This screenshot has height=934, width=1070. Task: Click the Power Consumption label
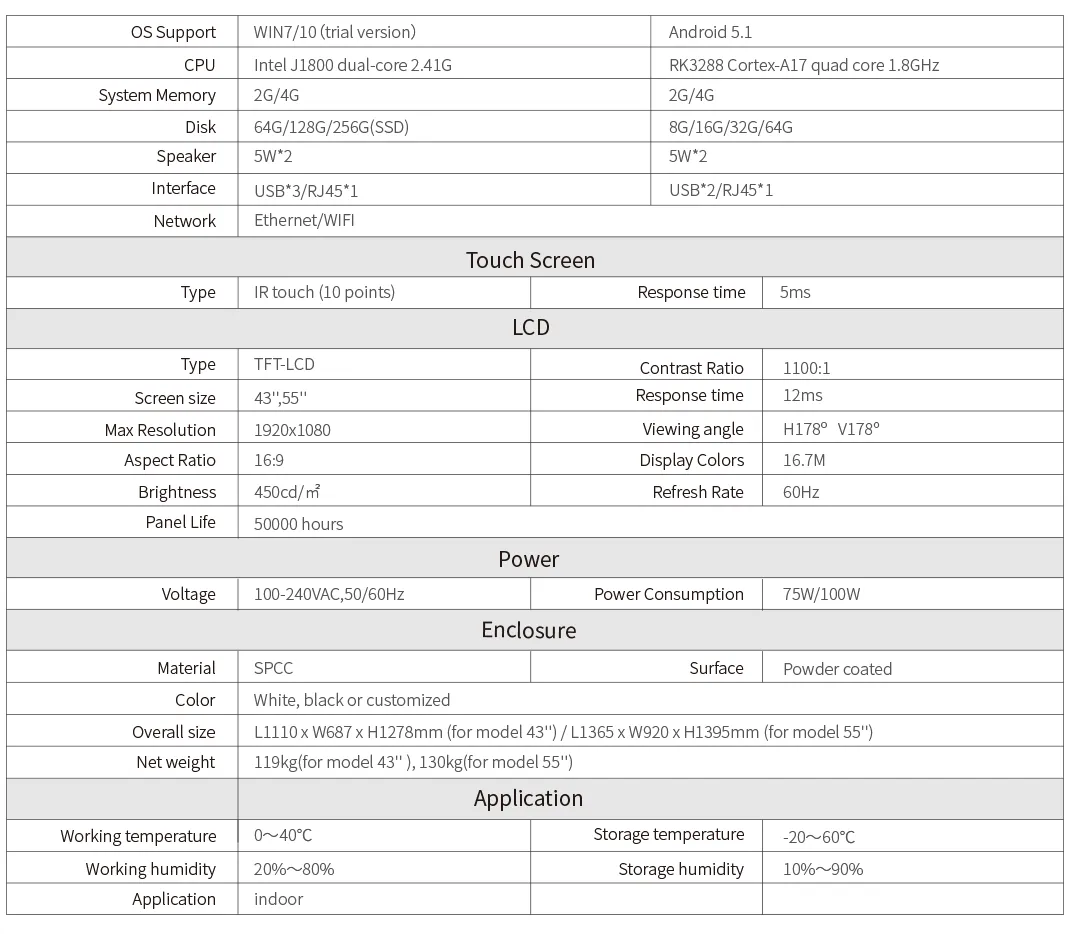669,594
